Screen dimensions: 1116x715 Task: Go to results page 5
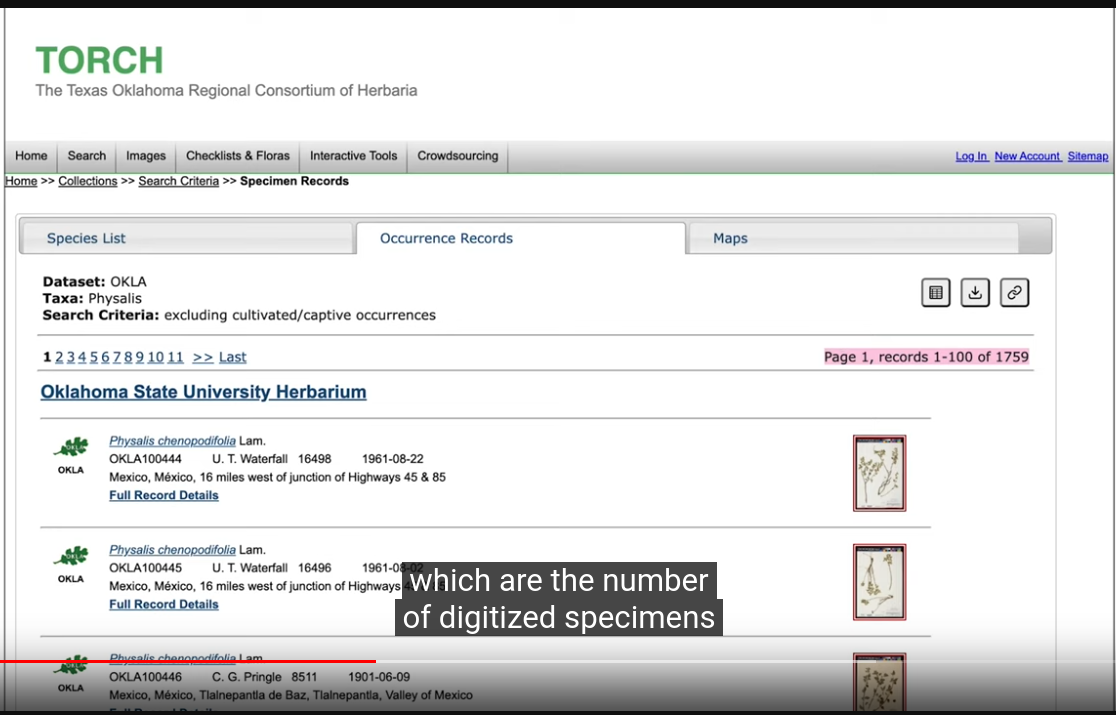(x=93, y=357)
